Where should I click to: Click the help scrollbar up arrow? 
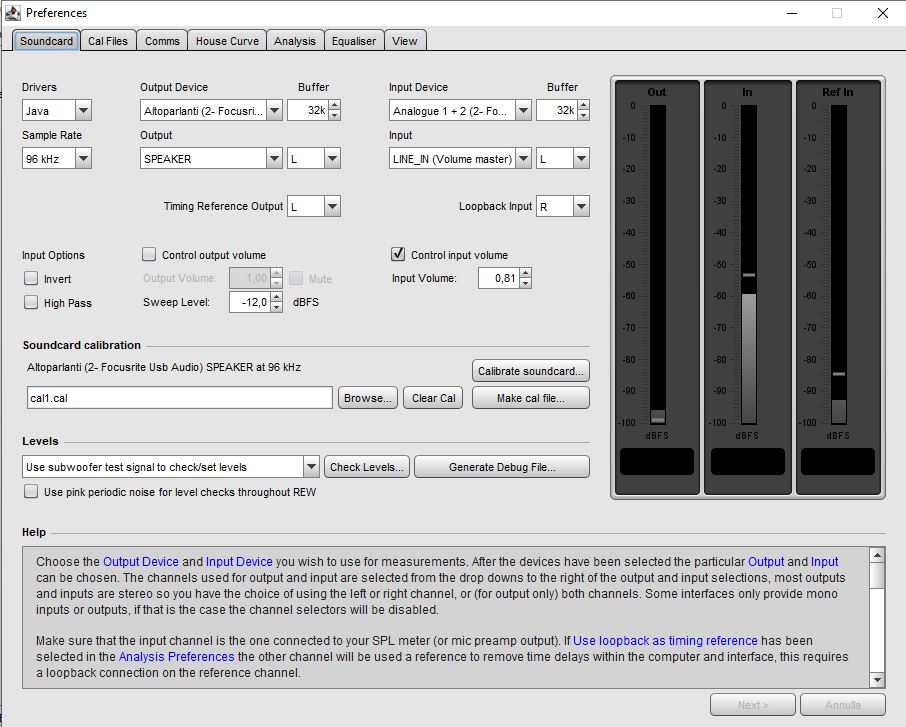[877, 555]
